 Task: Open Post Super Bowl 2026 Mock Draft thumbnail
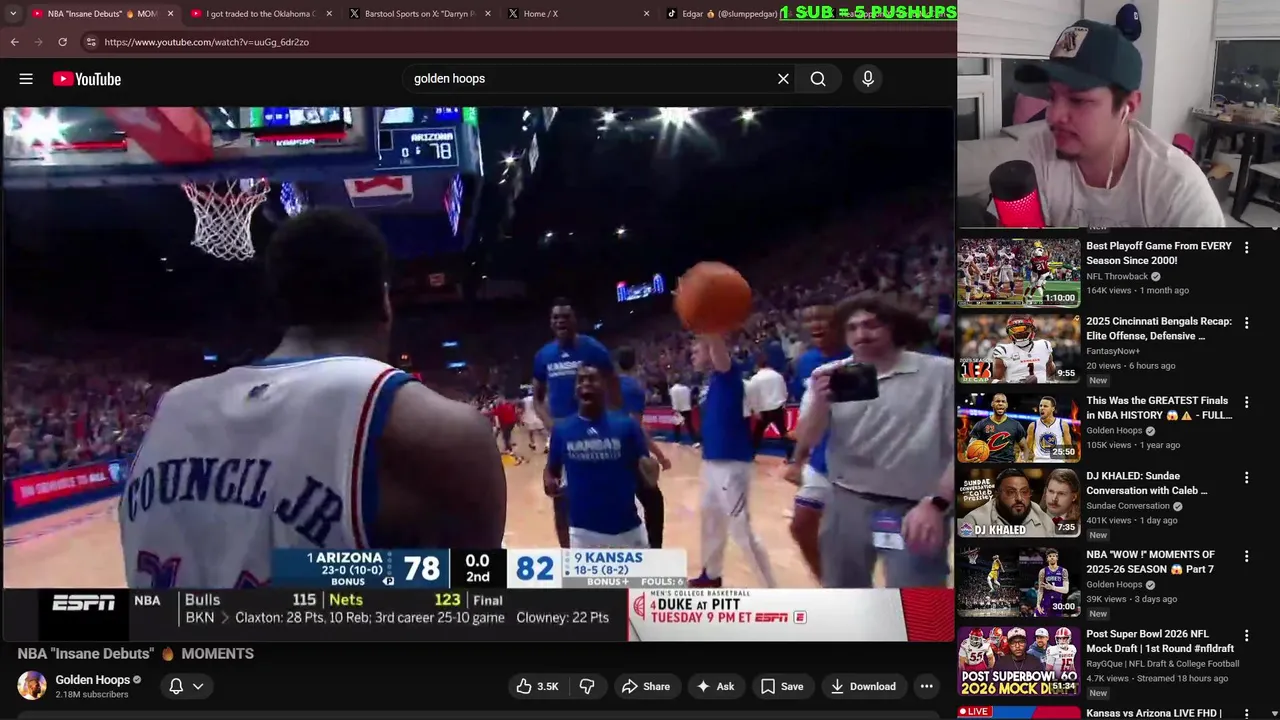[1019, 660]
